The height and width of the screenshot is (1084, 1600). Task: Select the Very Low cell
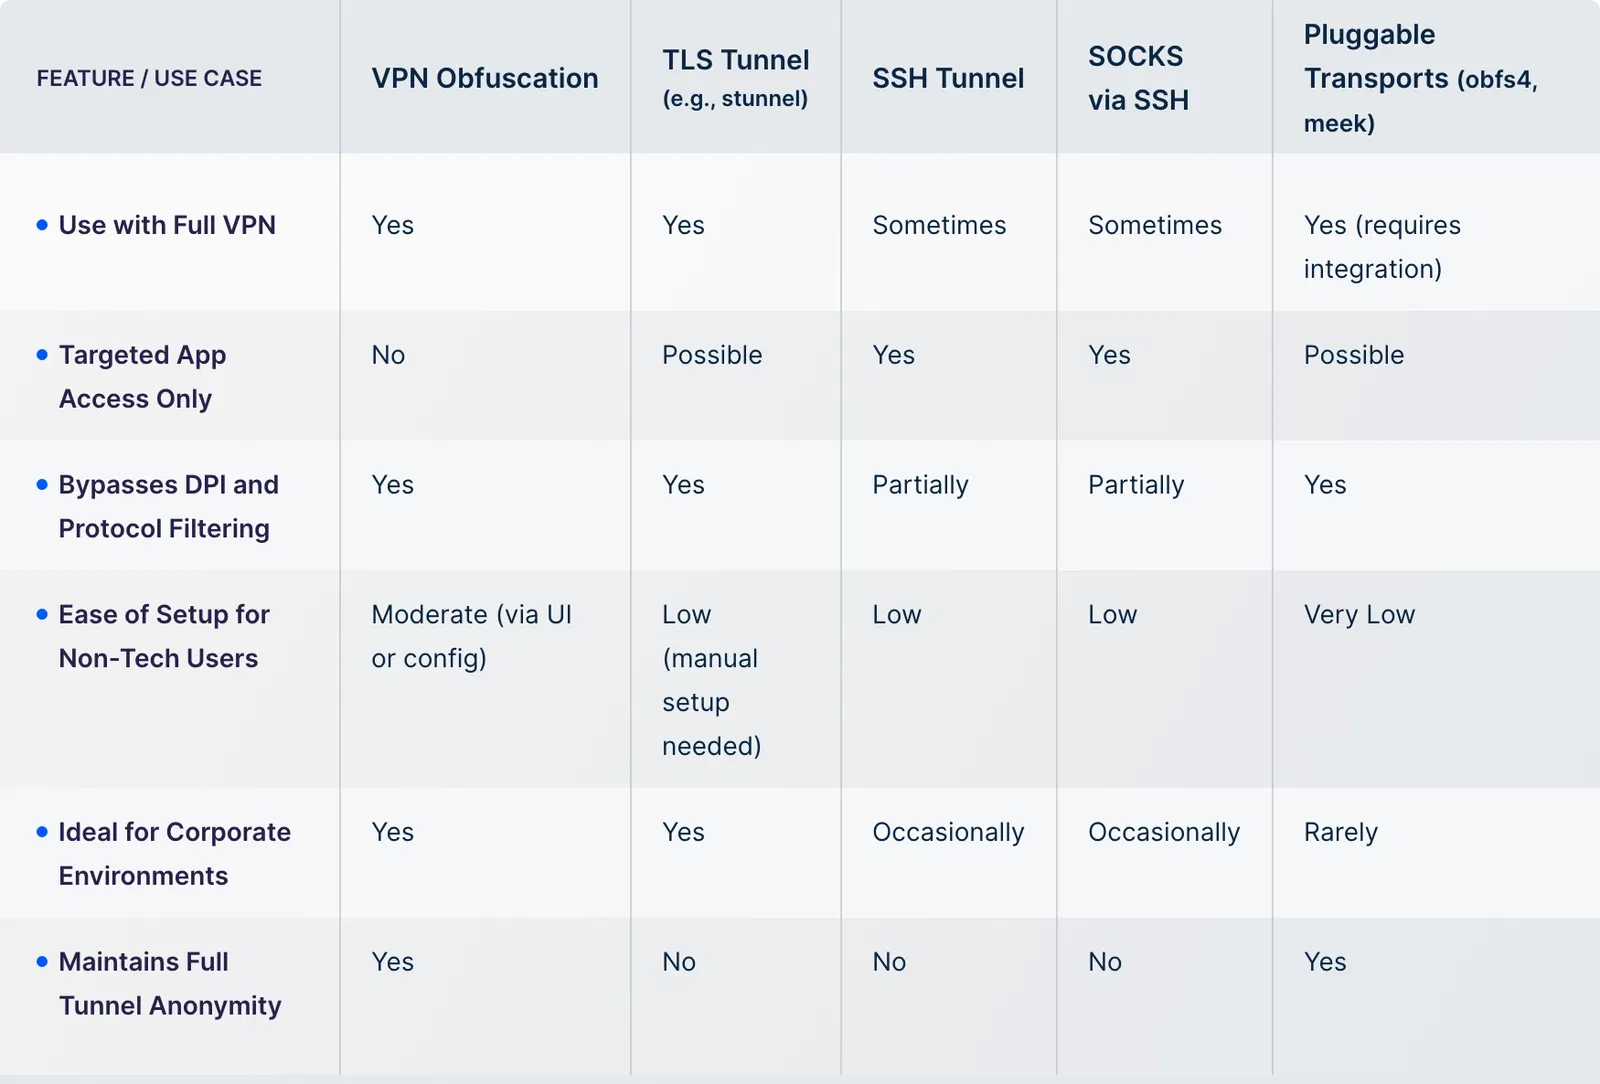1359,615
